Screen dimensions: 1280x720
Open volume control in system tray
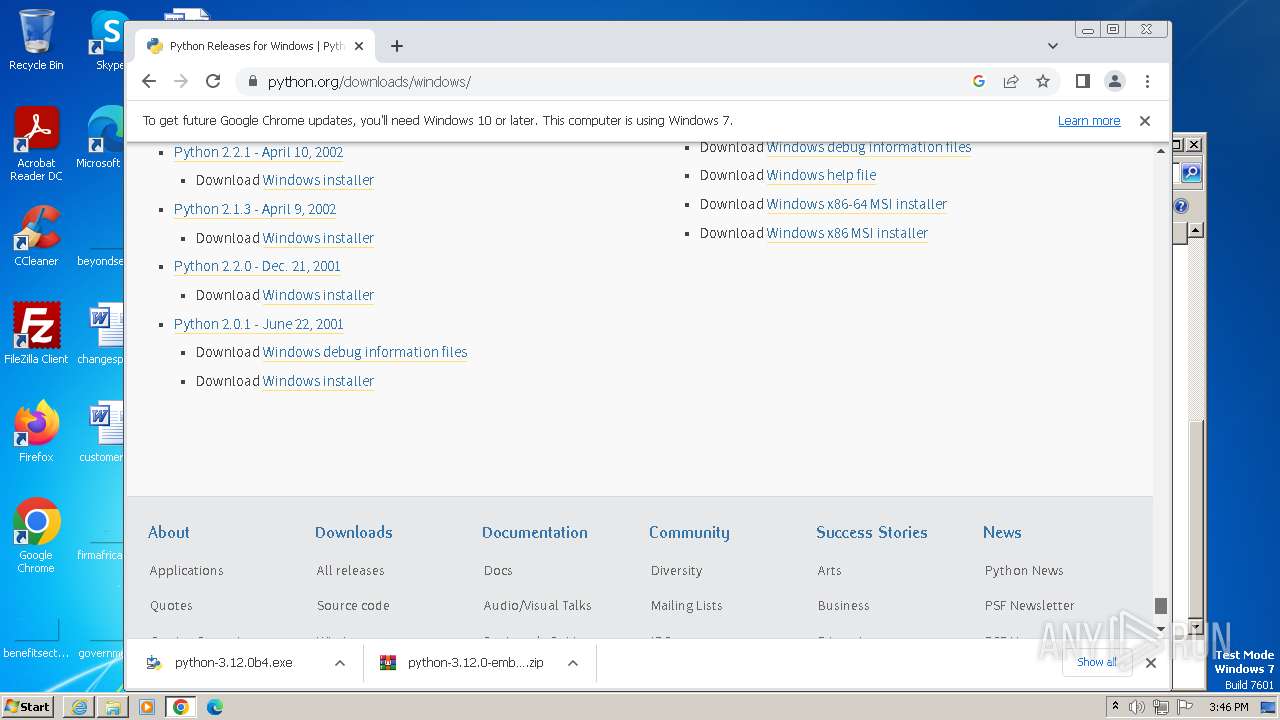[x=1137, y=707]
